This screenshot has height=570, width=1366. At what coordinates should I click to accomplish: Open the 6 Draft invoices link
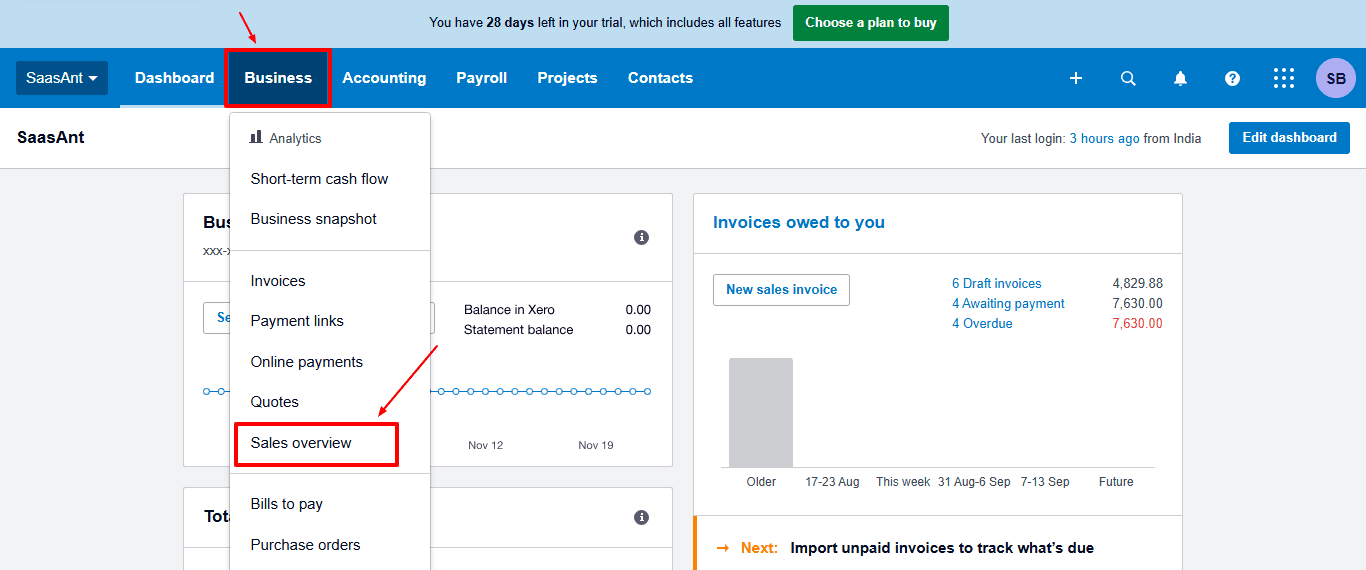coord(996,284)
